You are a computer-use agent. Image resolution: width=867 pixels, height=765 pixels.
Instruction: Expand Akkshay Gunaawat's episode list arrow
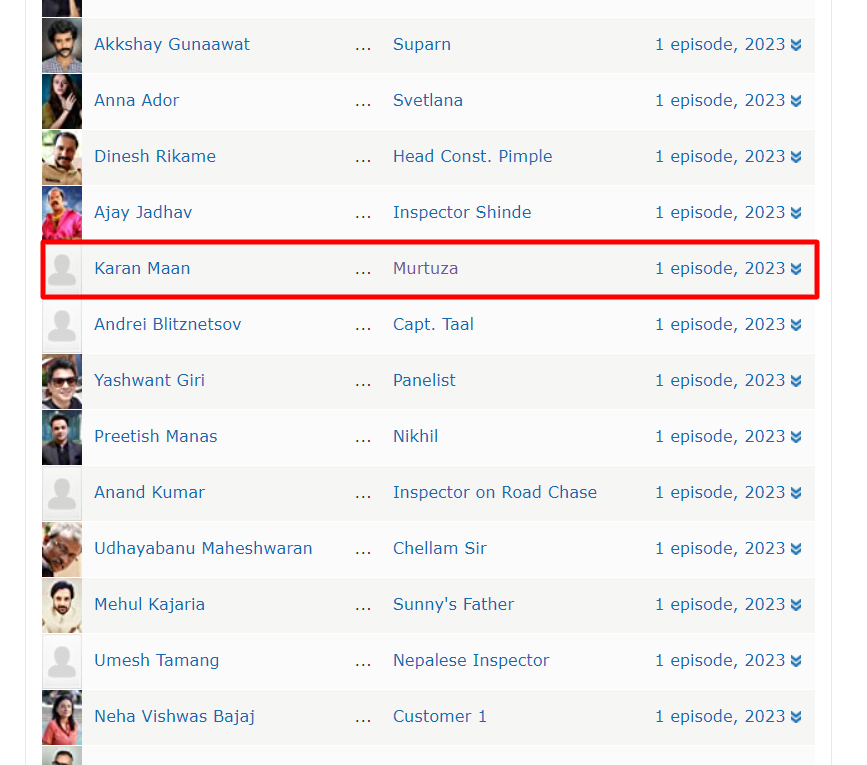[x=796, y=45]
